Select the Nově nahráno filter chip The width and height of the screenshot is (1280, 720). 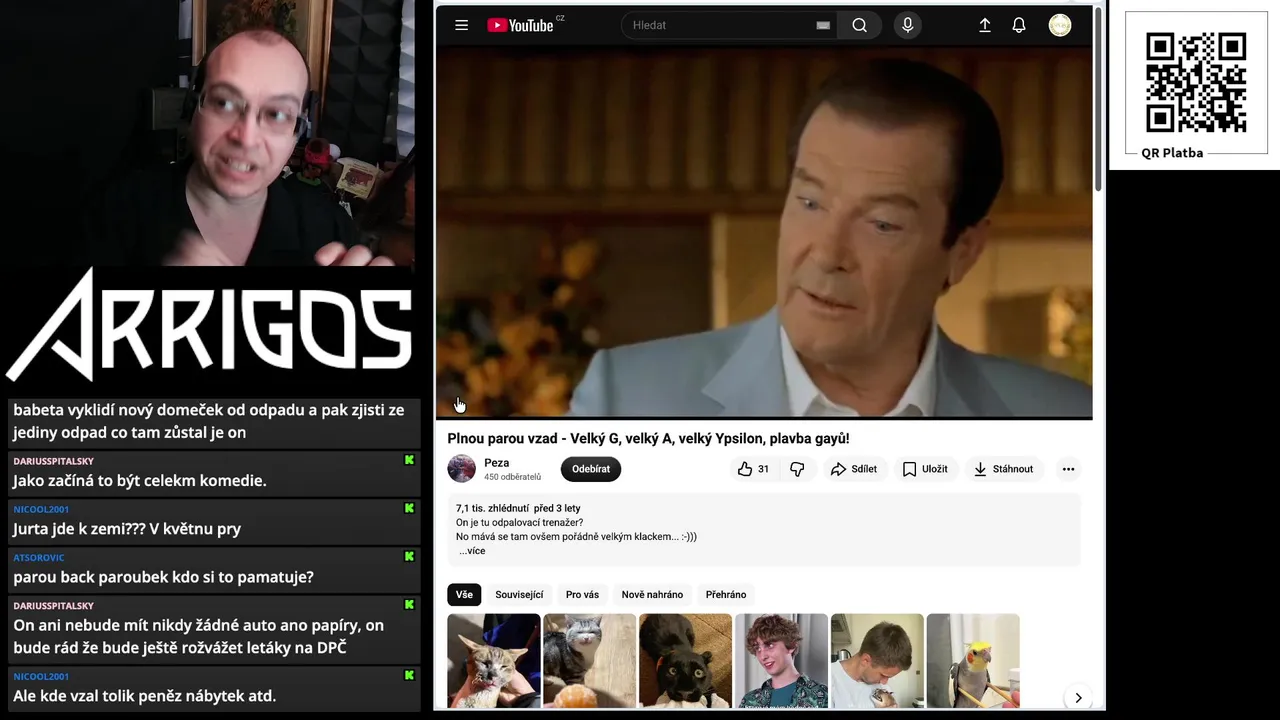(652, 595)
